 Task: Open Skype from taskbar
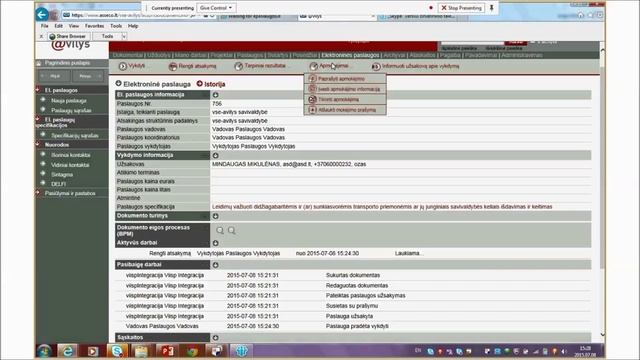117,351
